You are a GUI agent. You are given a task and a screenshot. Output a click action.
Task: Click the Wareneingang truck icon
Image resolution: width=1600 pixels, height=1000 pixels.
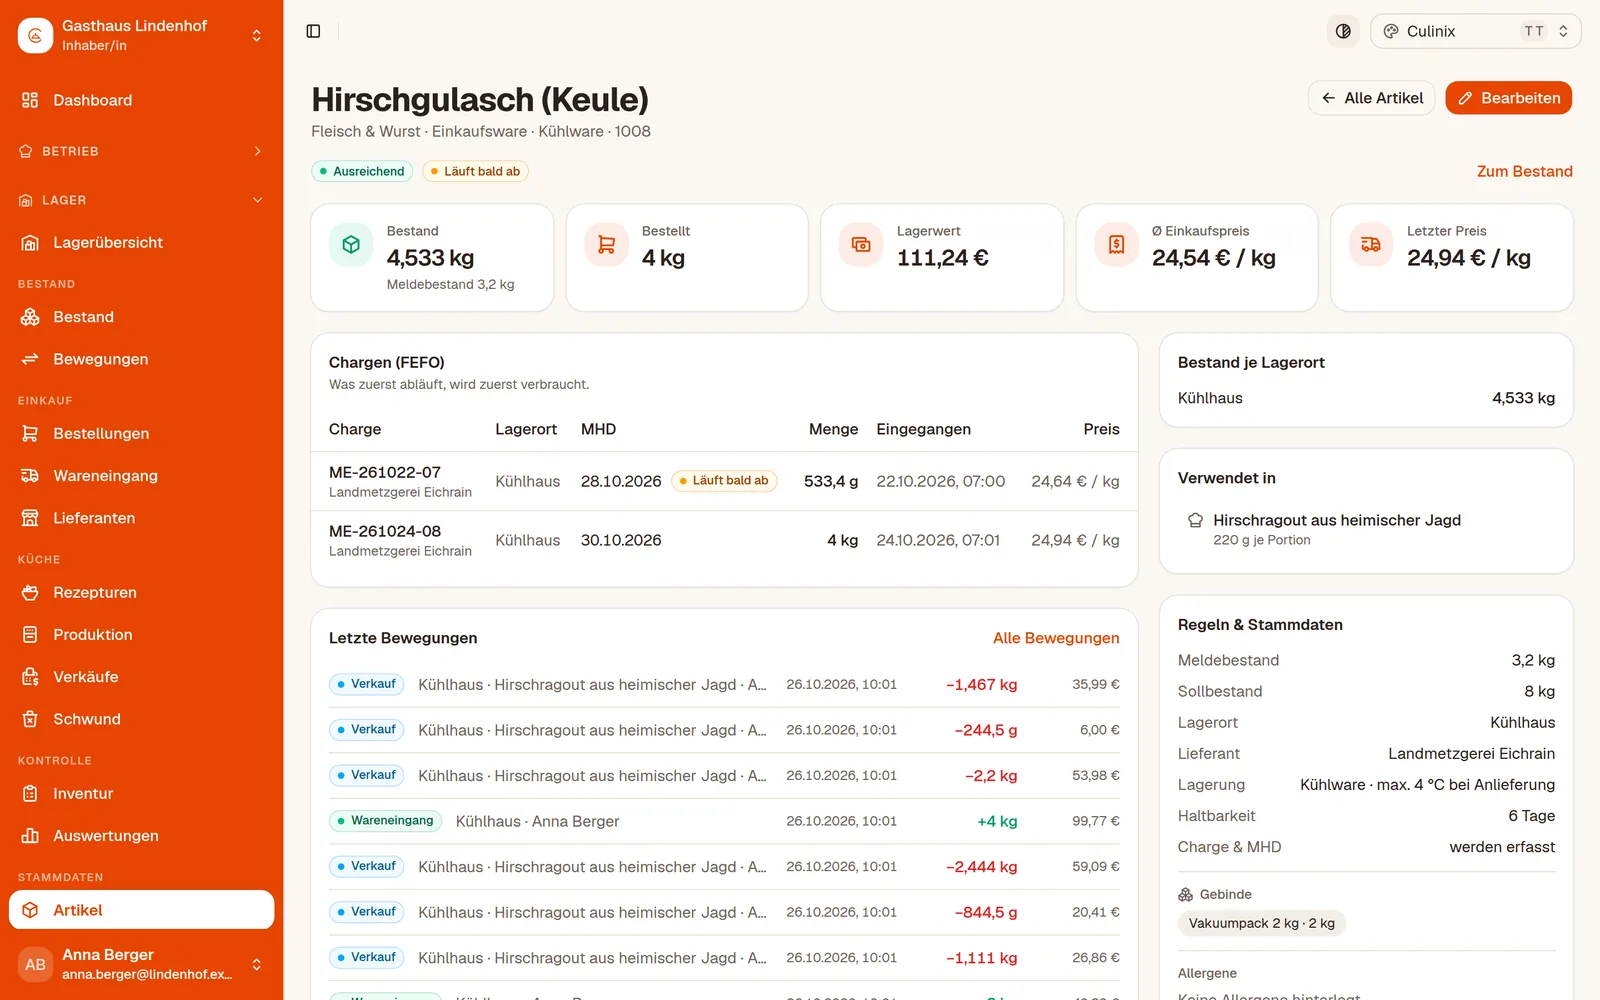click(x=30, y=476)
